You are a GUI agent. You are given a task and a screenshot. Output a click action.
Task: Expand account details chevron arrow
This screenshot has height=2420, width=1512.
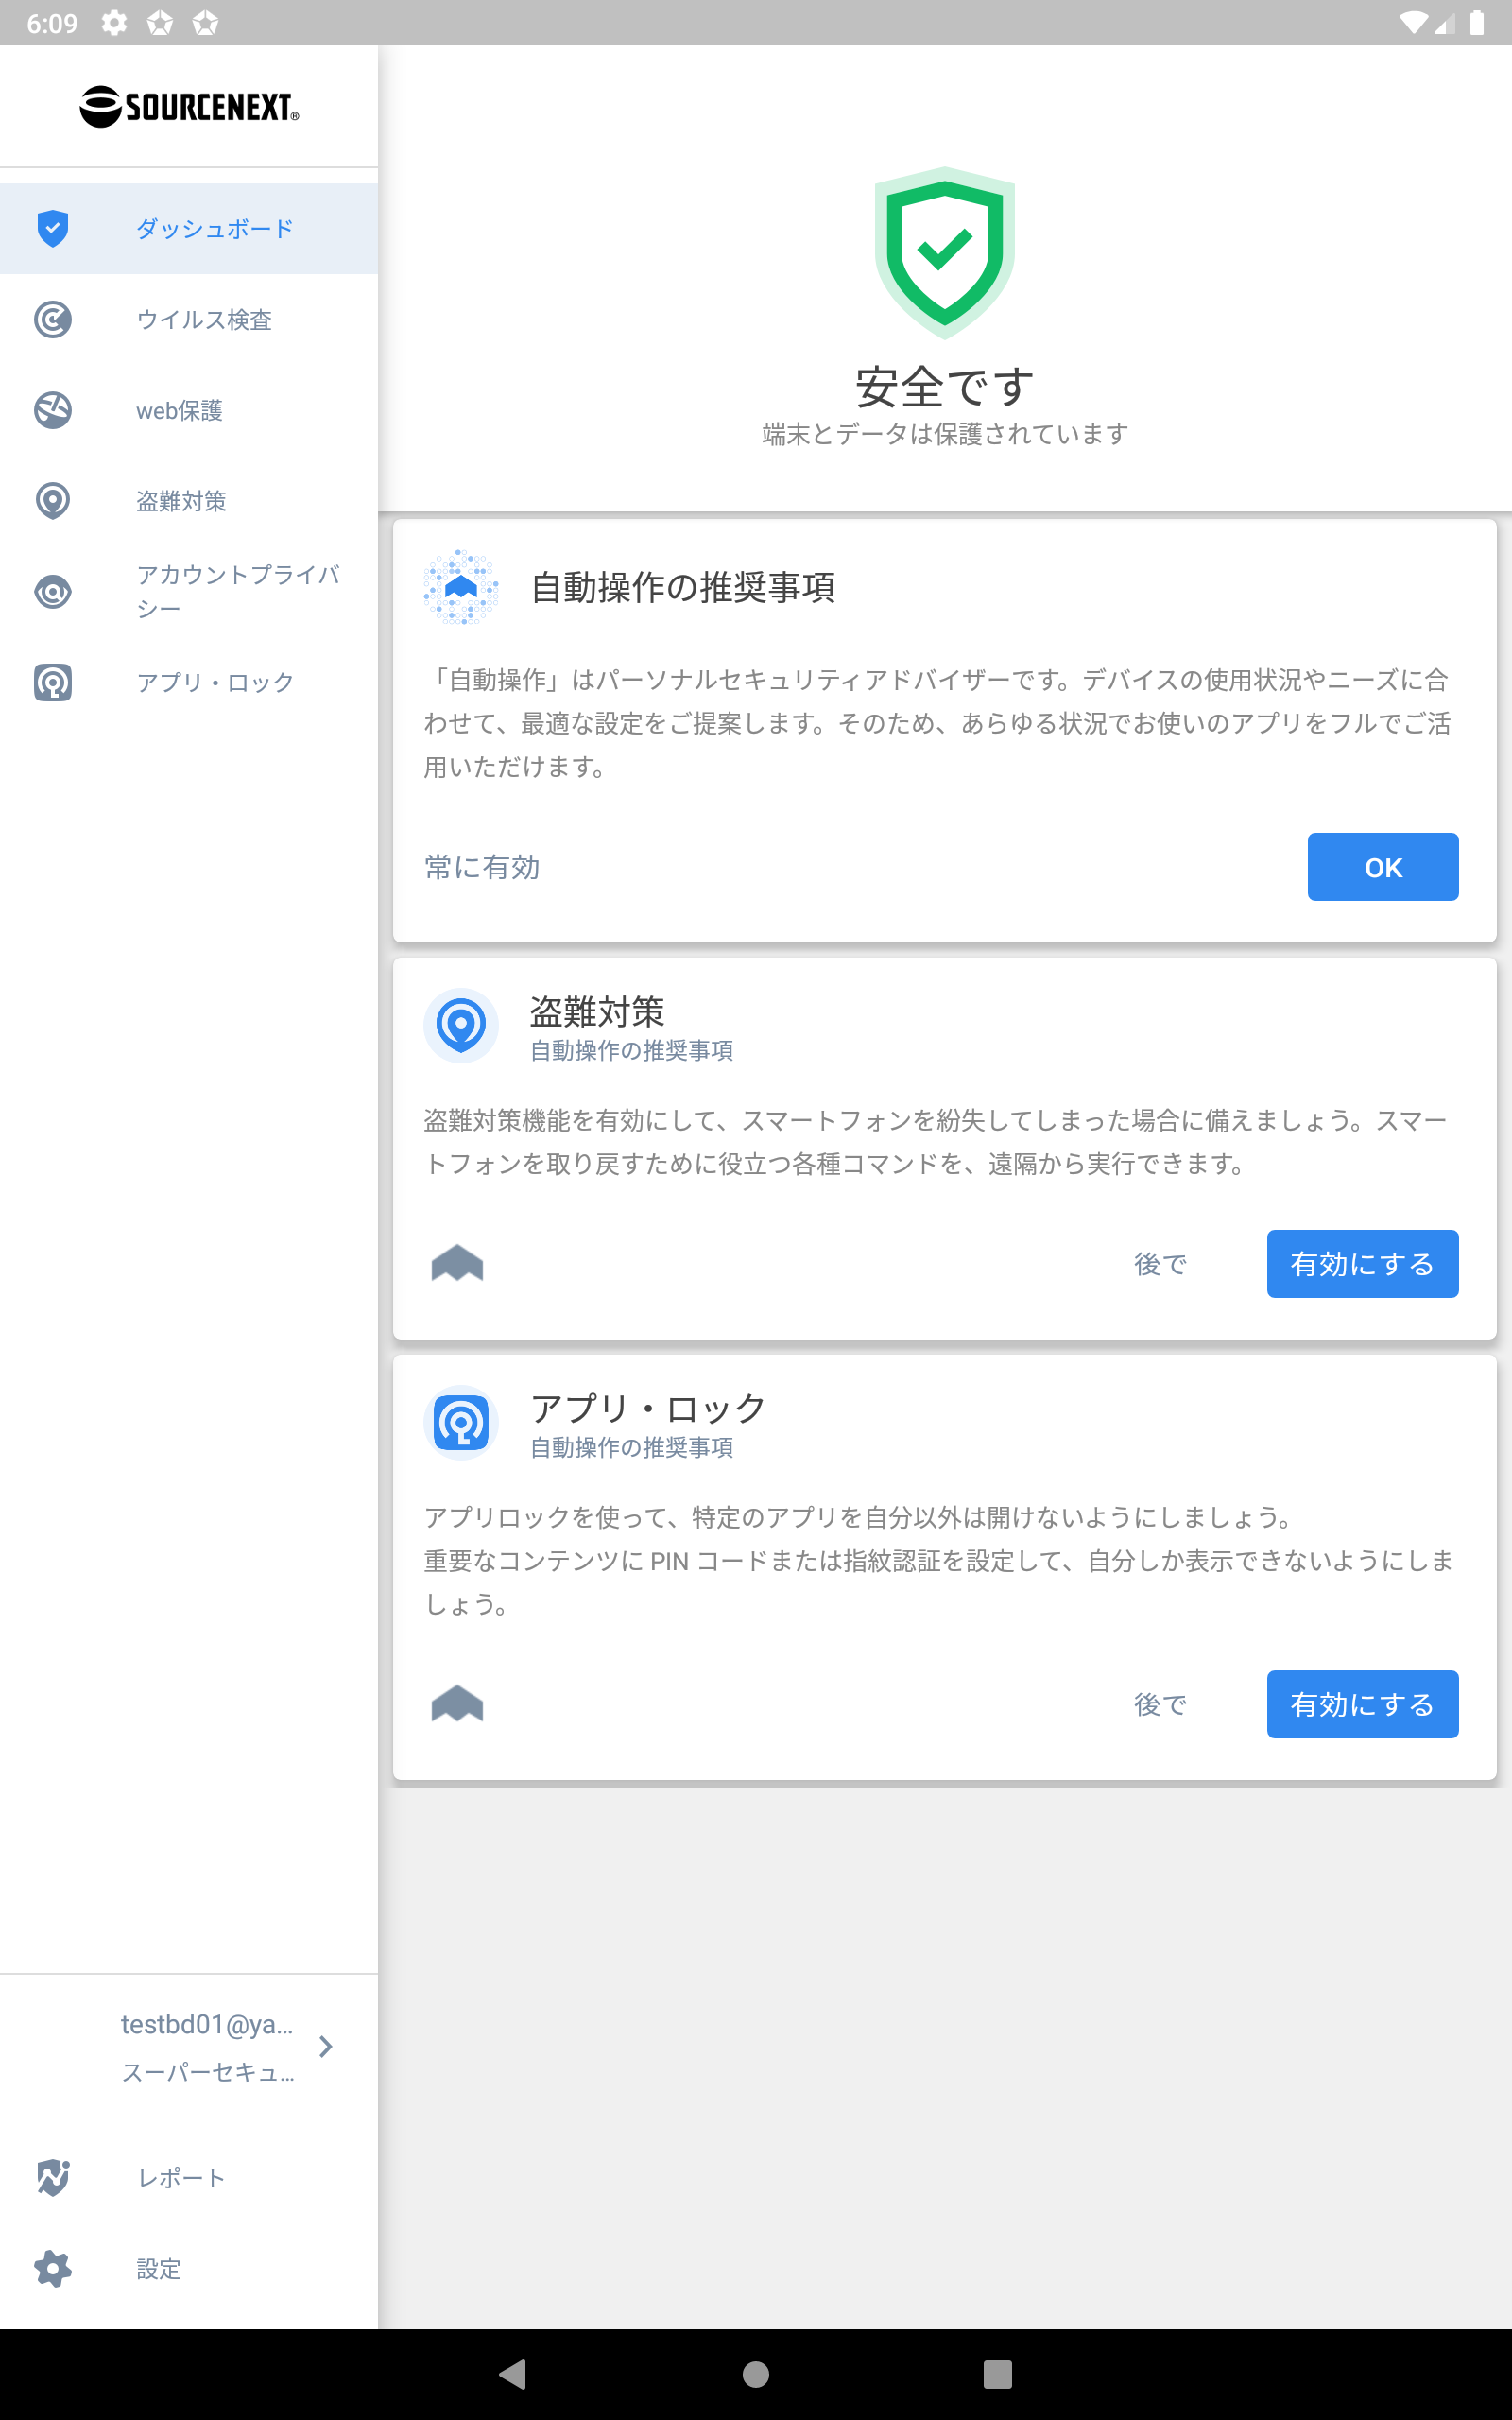[x=326, y=2047]
